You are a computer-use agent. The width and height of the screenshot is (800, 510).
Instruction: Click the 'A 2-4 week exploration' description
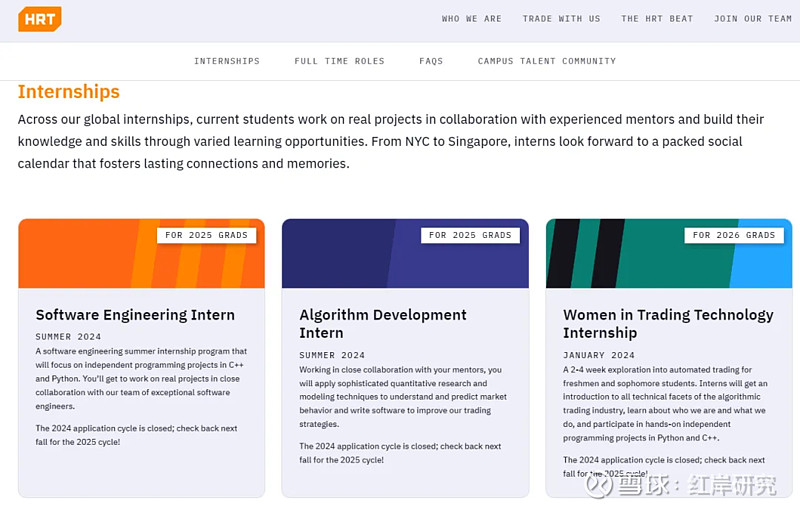[665, 403]
